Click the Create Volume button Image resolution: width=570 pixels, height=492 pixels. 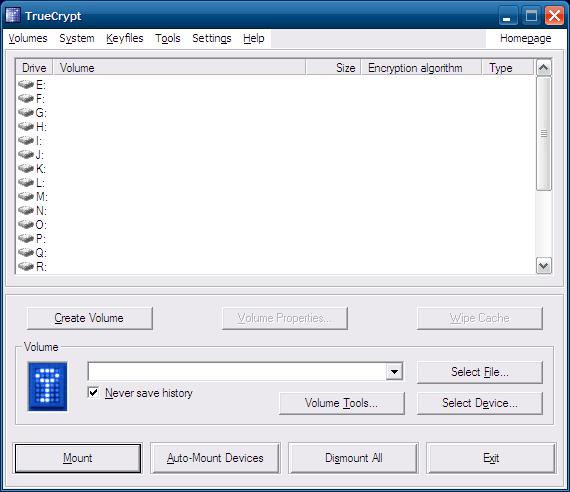point(90,318)
